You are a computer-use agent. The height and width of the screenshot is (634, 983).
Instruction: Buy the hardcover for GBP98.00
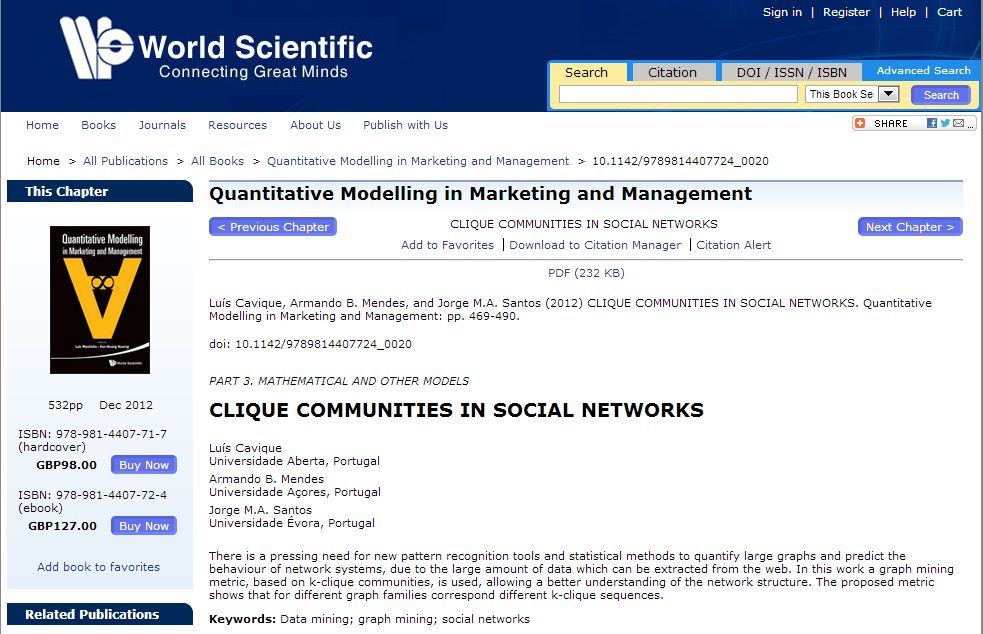click(x=144, y=465)
